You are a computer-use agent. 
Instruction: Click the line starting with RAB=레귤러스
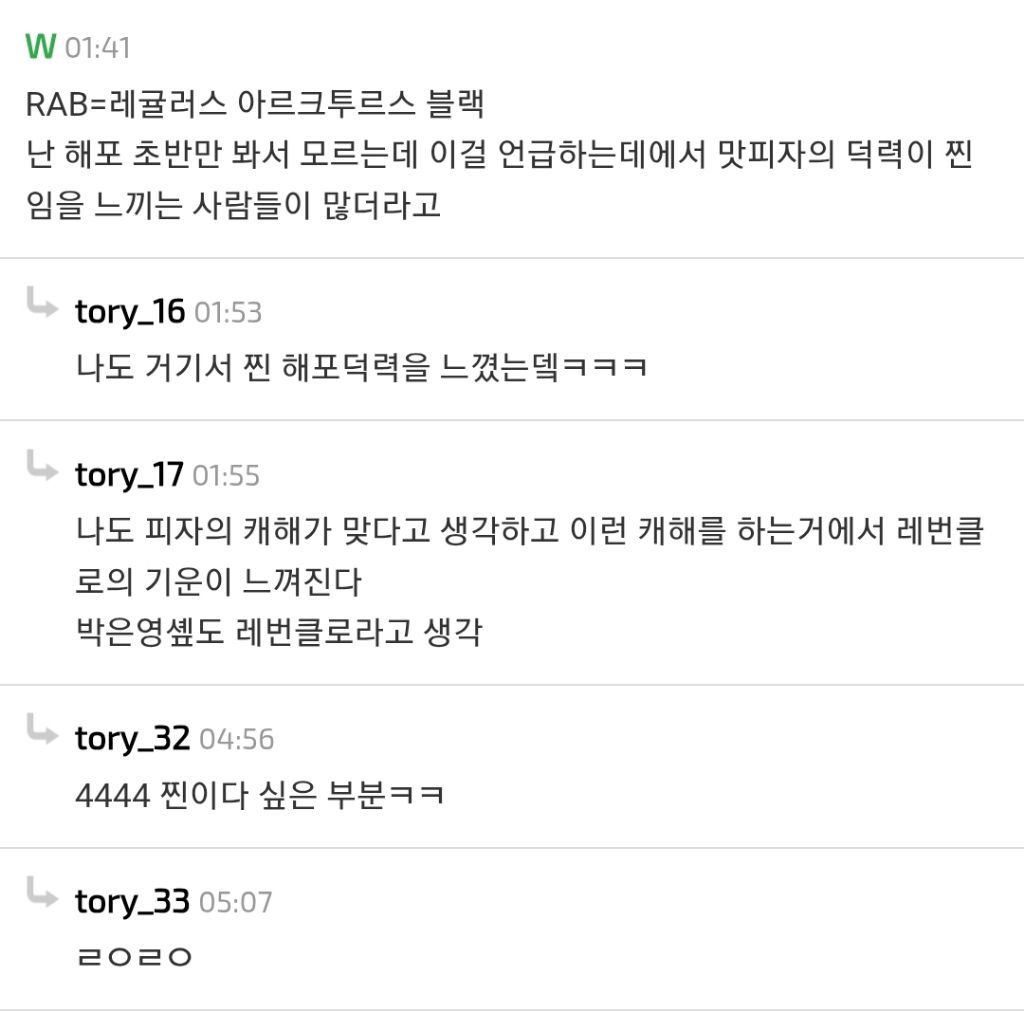point(255,104)
